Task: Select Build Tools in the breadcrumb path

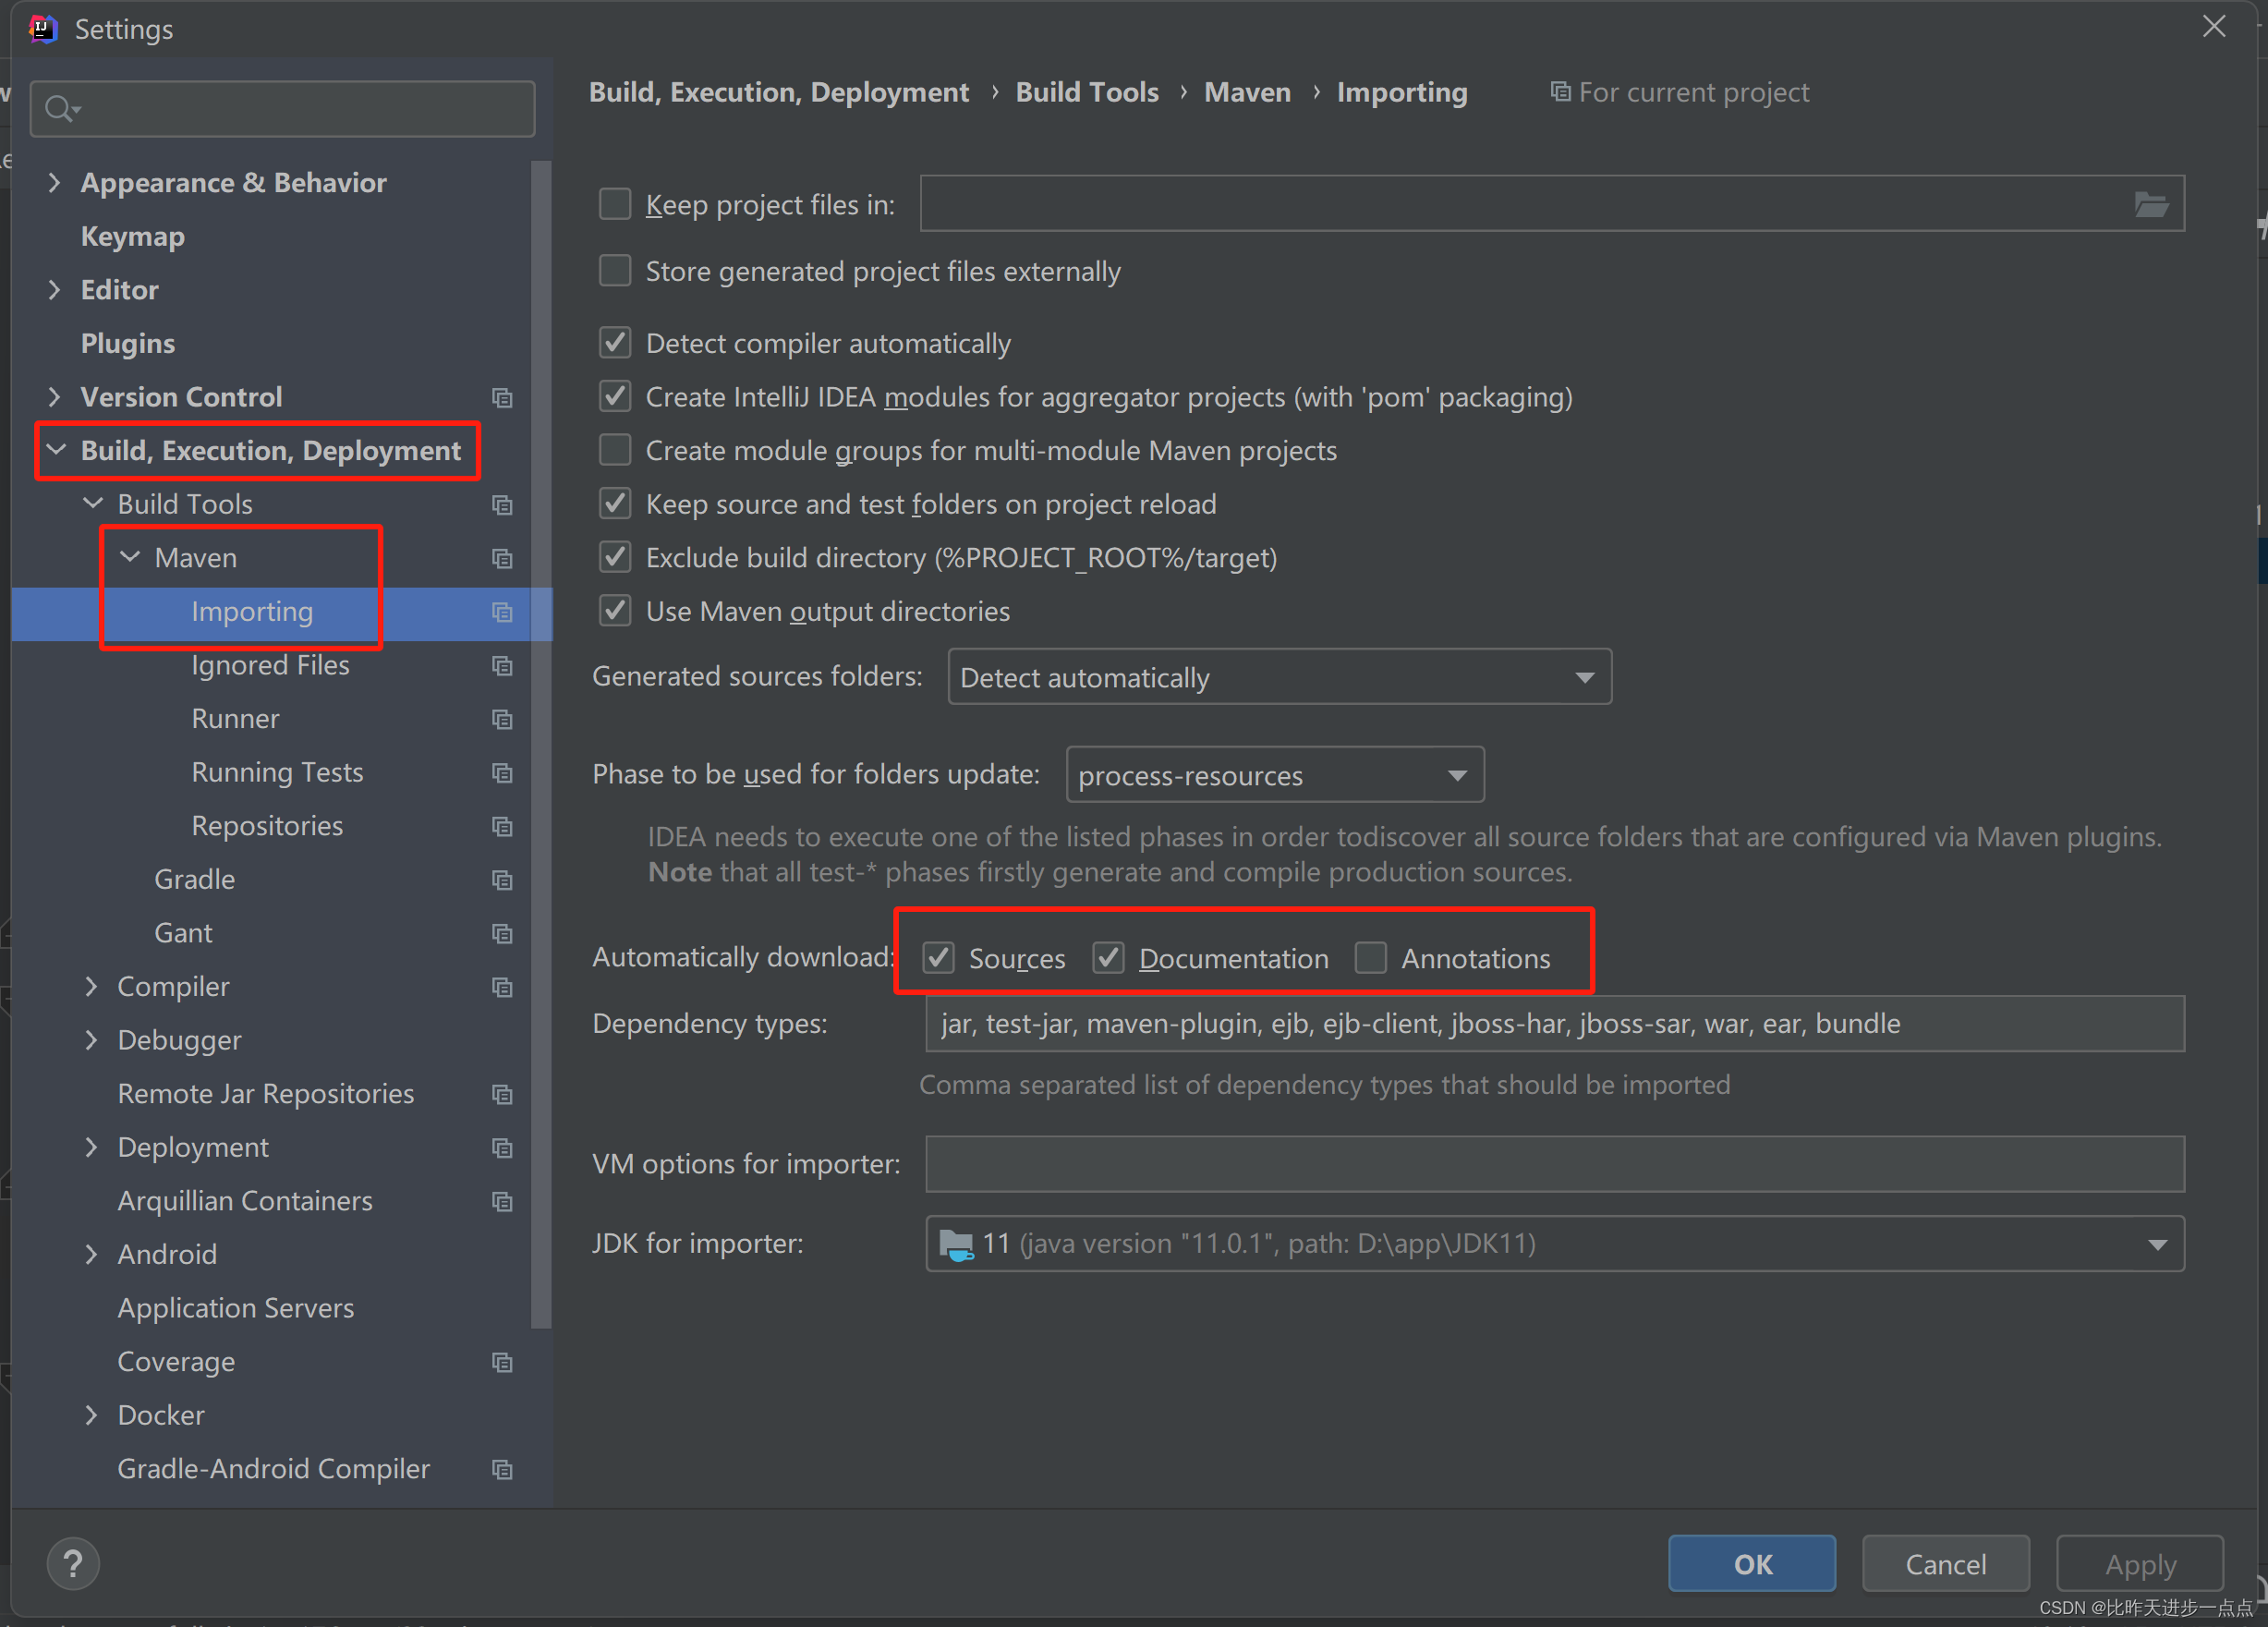Action: (x=1086, y=91)
